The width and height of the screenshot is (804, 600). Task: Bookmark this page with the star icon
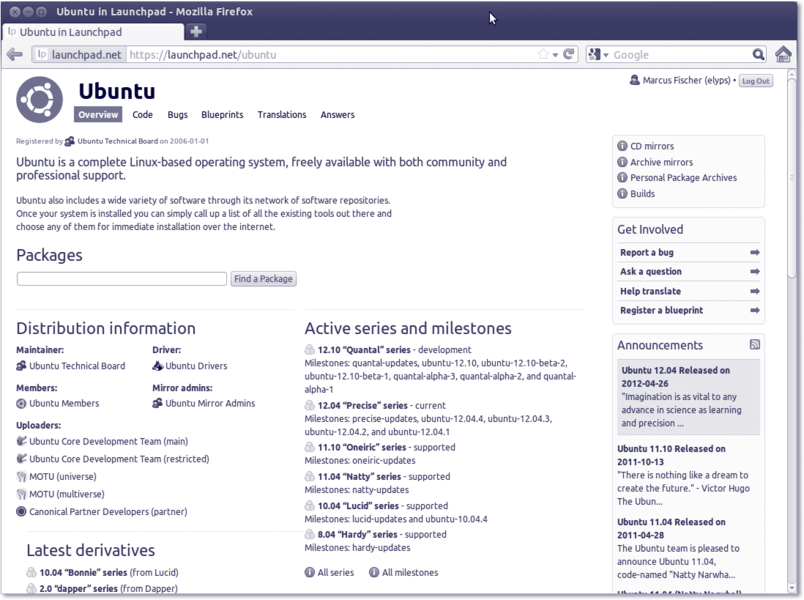543,55
